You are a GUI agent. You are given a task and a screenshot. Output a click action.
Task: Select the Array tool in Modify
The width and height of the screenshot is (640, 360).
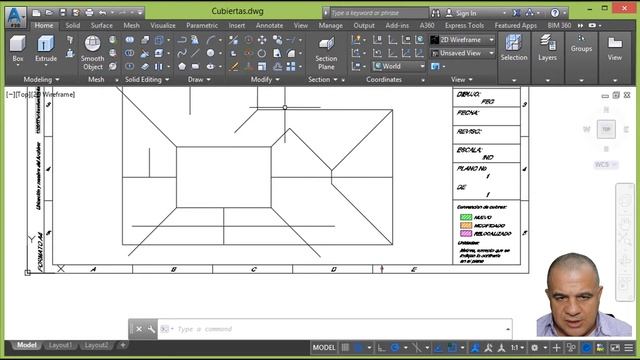pyautogui.click(x=291, y=66)
